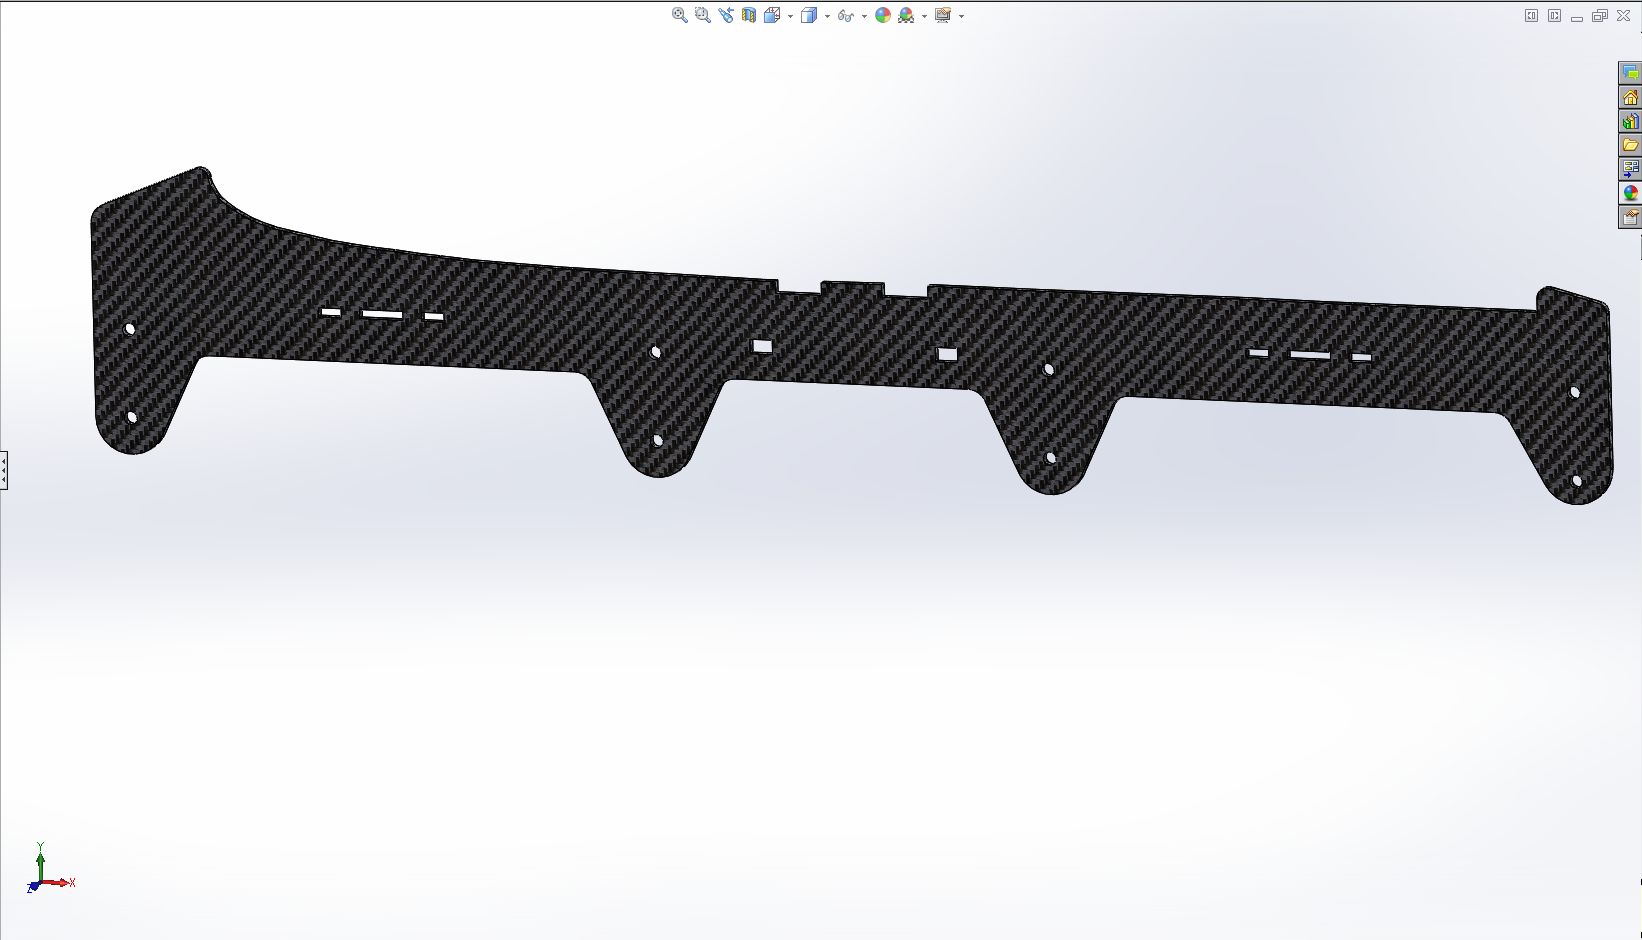Click the Display Style cube icon
The height and width of the screenshot is (940, 1642).
pyautogui.click(x=809, y=15)
